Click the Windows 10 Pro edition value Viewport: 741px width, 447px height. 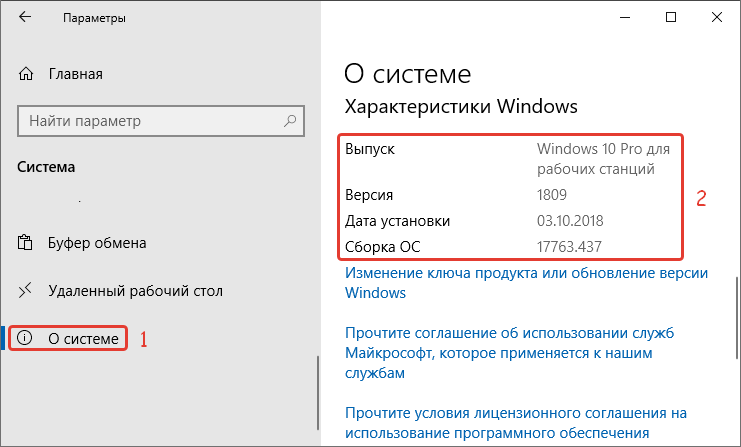click(x=603, y=159)
